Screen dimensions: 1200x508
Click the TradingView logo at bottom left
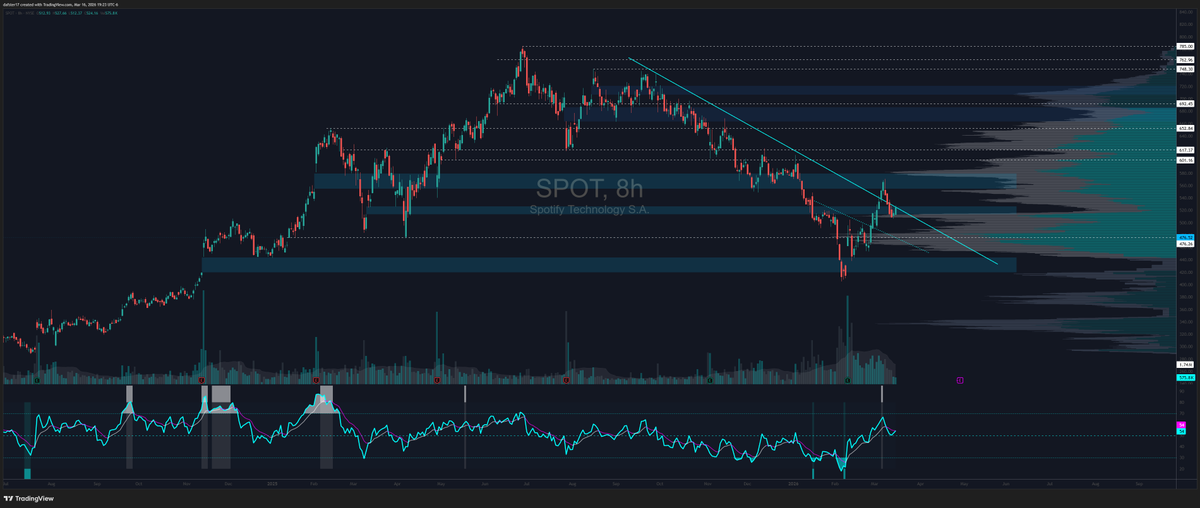(x=27, y=498)
